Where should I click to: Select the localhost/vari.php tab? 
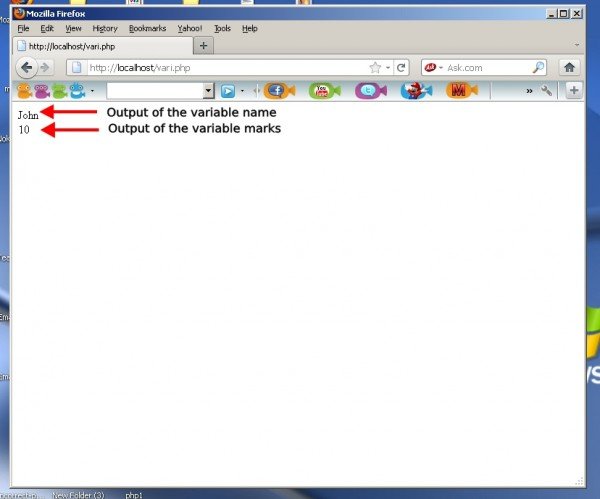pyautogui.click(x=100, y=46)
